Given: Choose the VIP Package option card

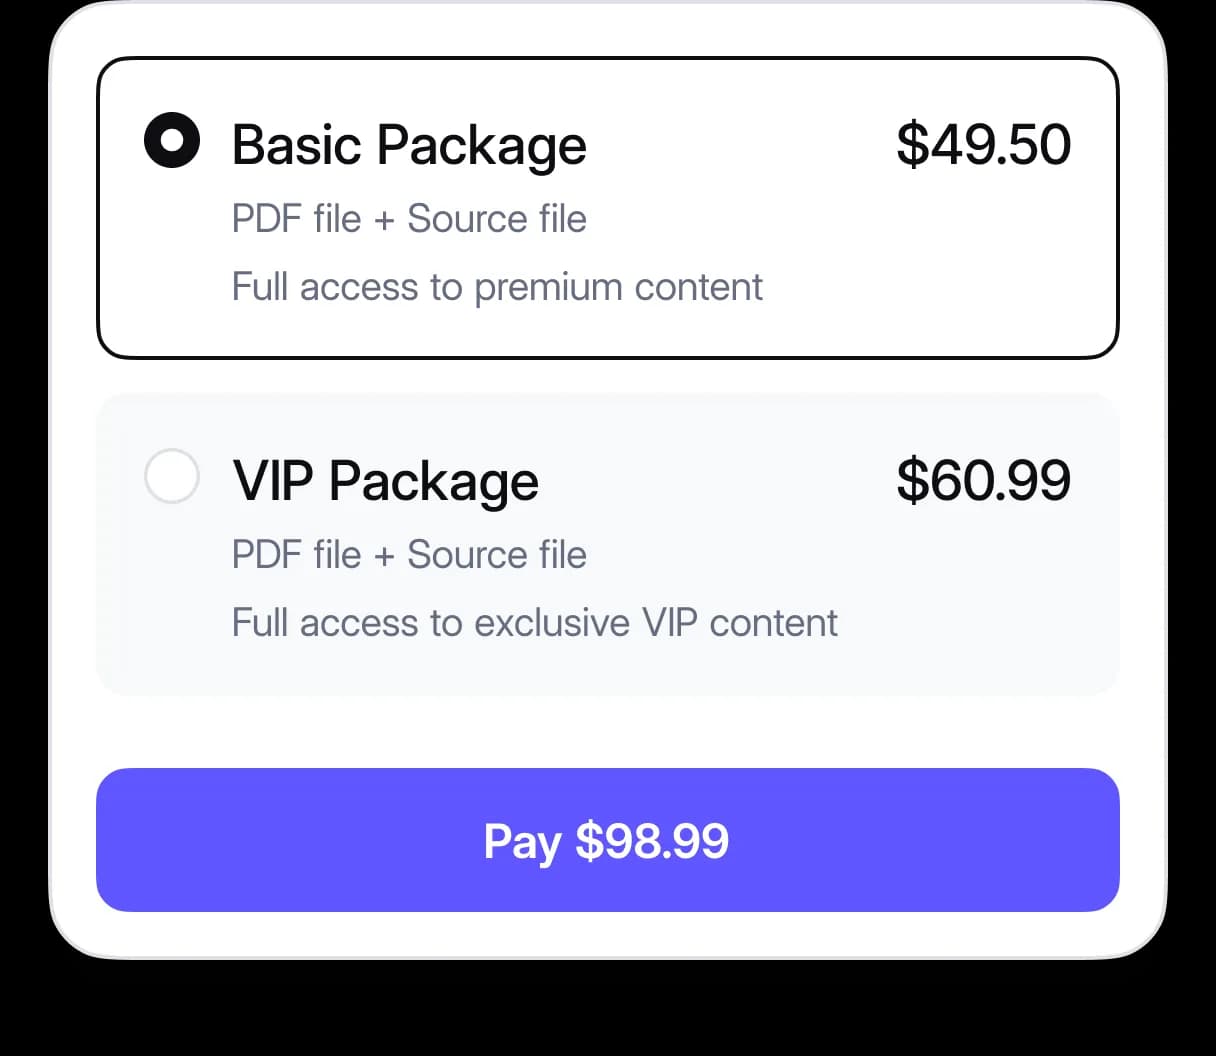Looking at the screenshot, I should (x=608, y=544).
